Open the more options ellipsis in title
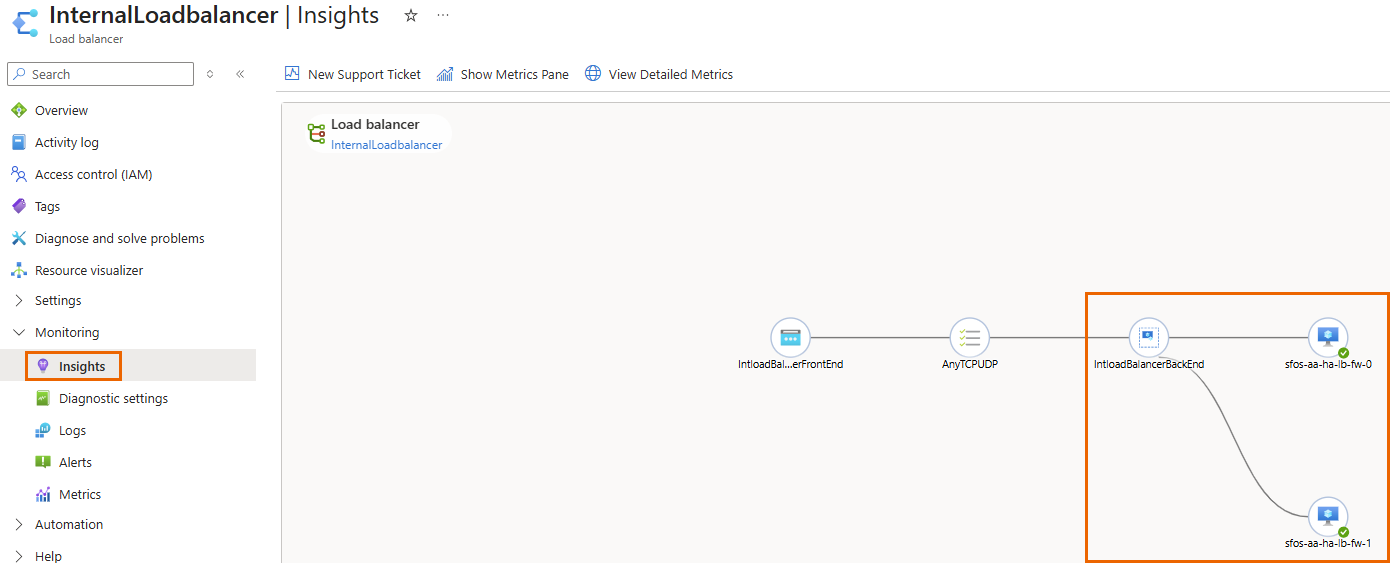The height and width of the screenshot is (563, 1390). tap(443, 16)
